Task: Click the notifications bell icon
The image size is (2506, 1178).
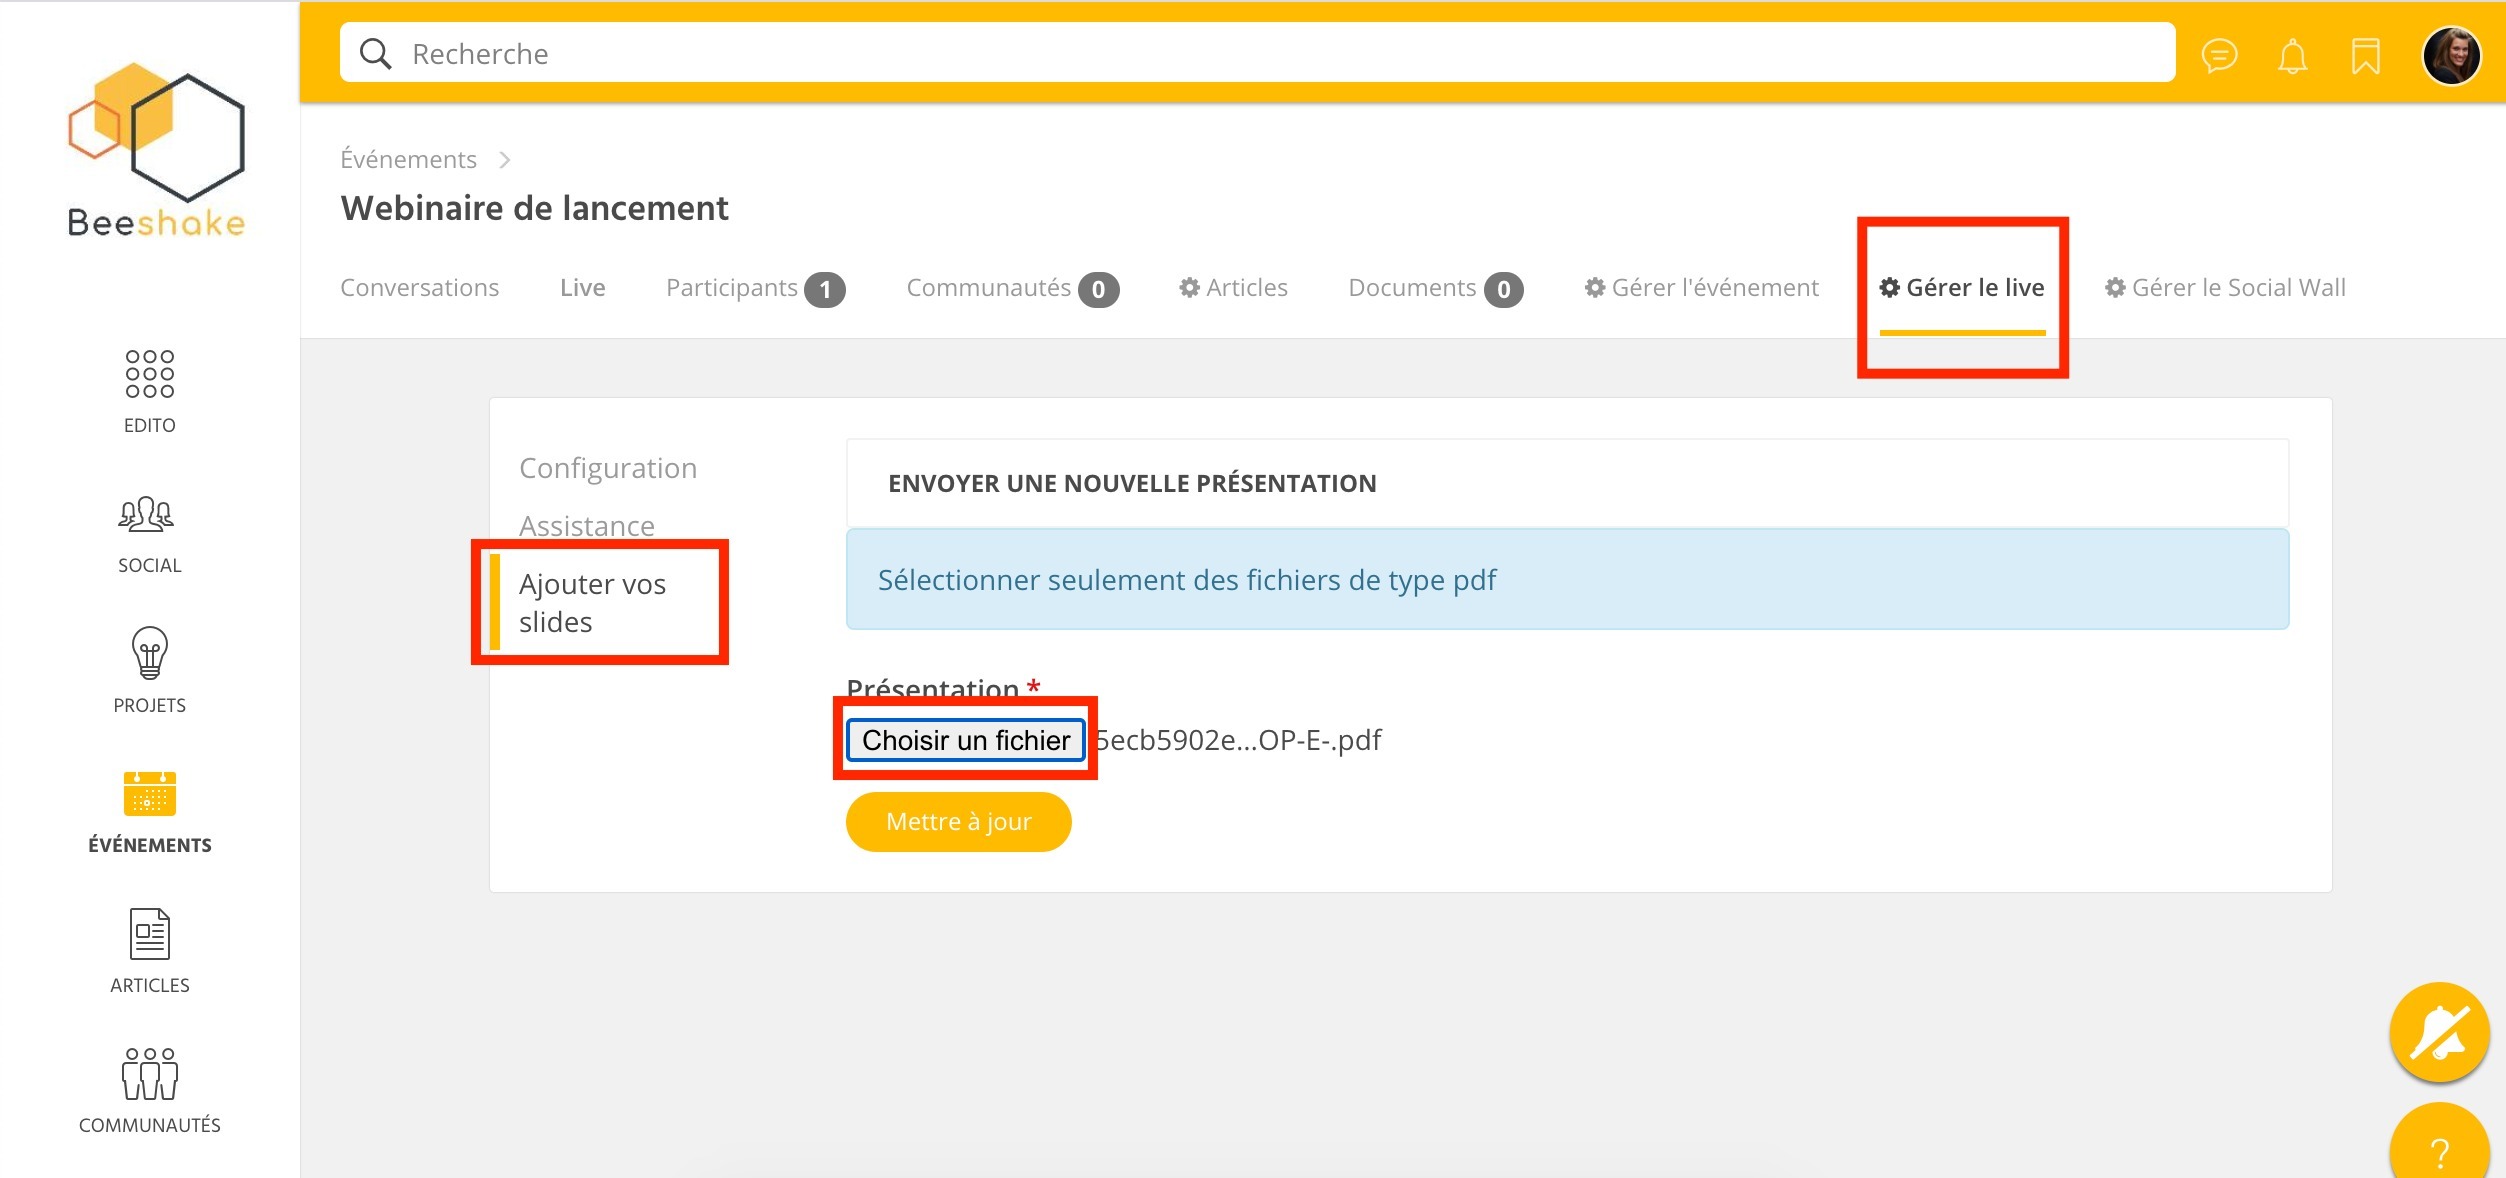Action: 2292,56
